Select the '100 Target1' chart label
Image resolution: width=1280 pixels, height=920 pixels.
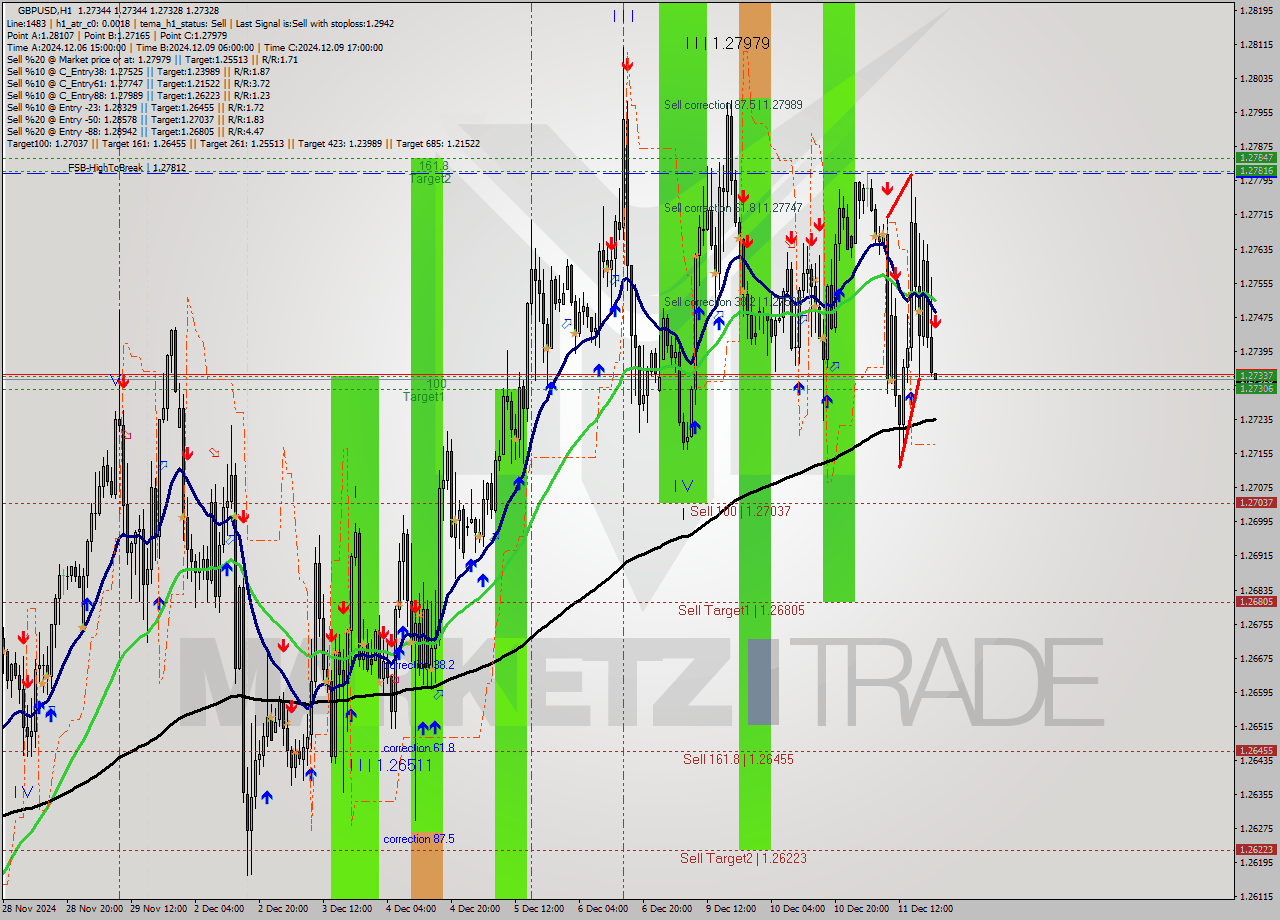pos(425,390)
